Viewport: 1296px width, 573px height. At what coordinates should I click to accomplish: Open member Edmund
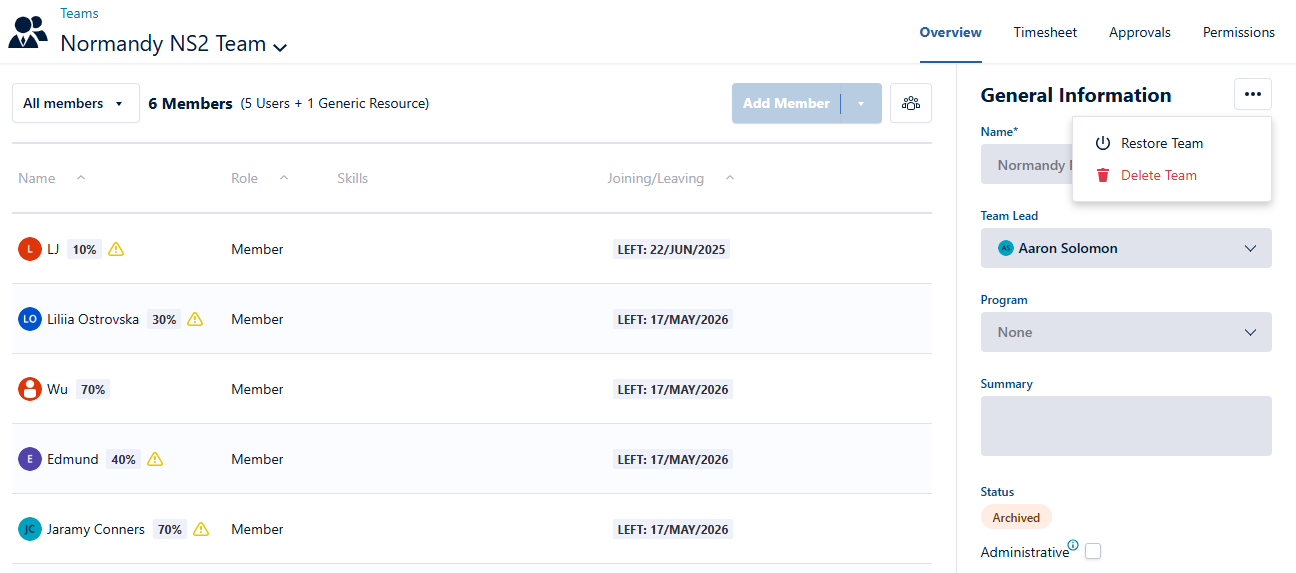click(73, 459)
